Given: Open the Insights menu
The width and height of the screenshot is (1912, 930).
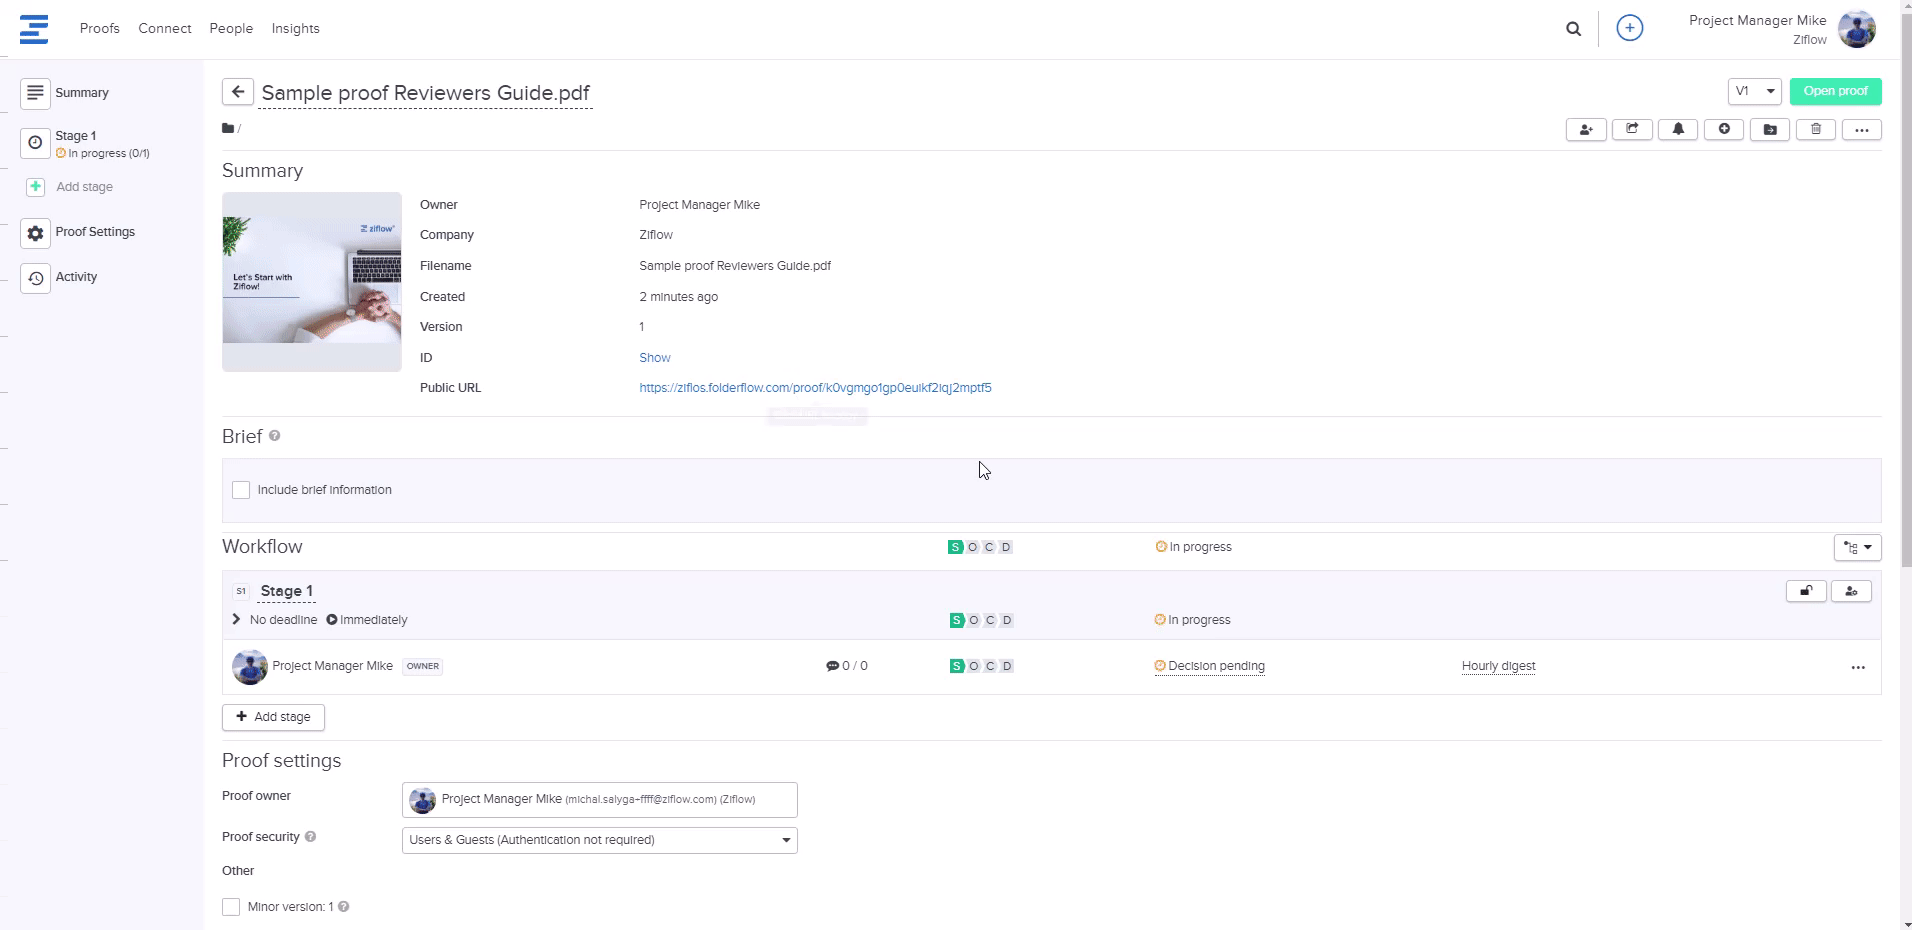Looking at the screenshot, I should coord(295,29).
